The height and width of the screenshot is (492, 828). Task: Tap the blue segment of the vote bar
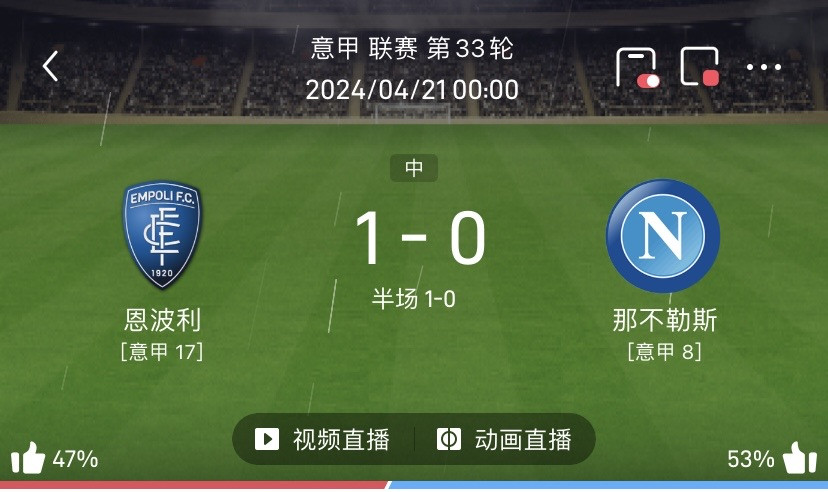click(x=608, y=485)
